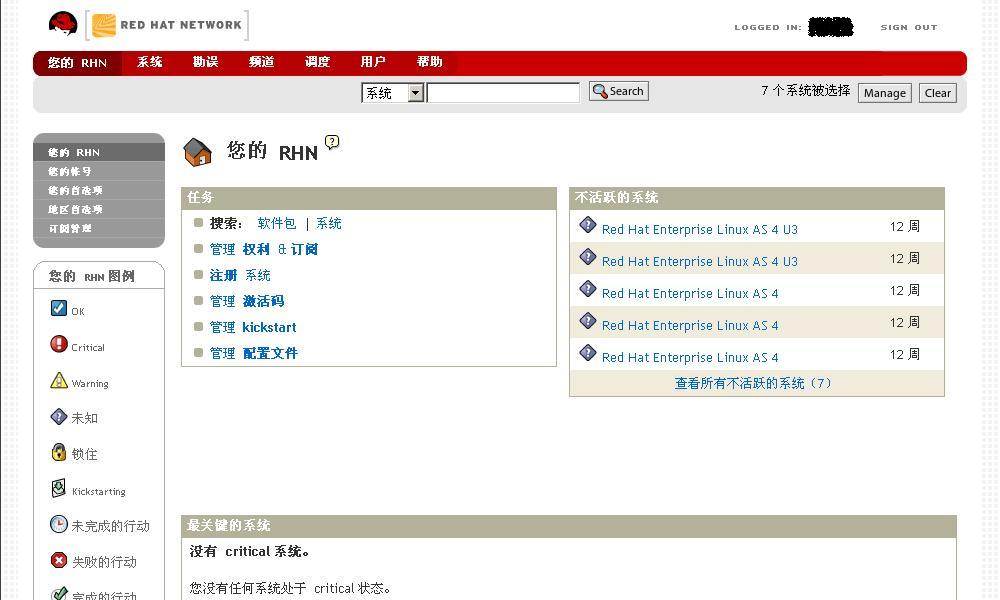Click 查看所有不活跃的系统 link
1000x600 pixels.
pos(753,383)
